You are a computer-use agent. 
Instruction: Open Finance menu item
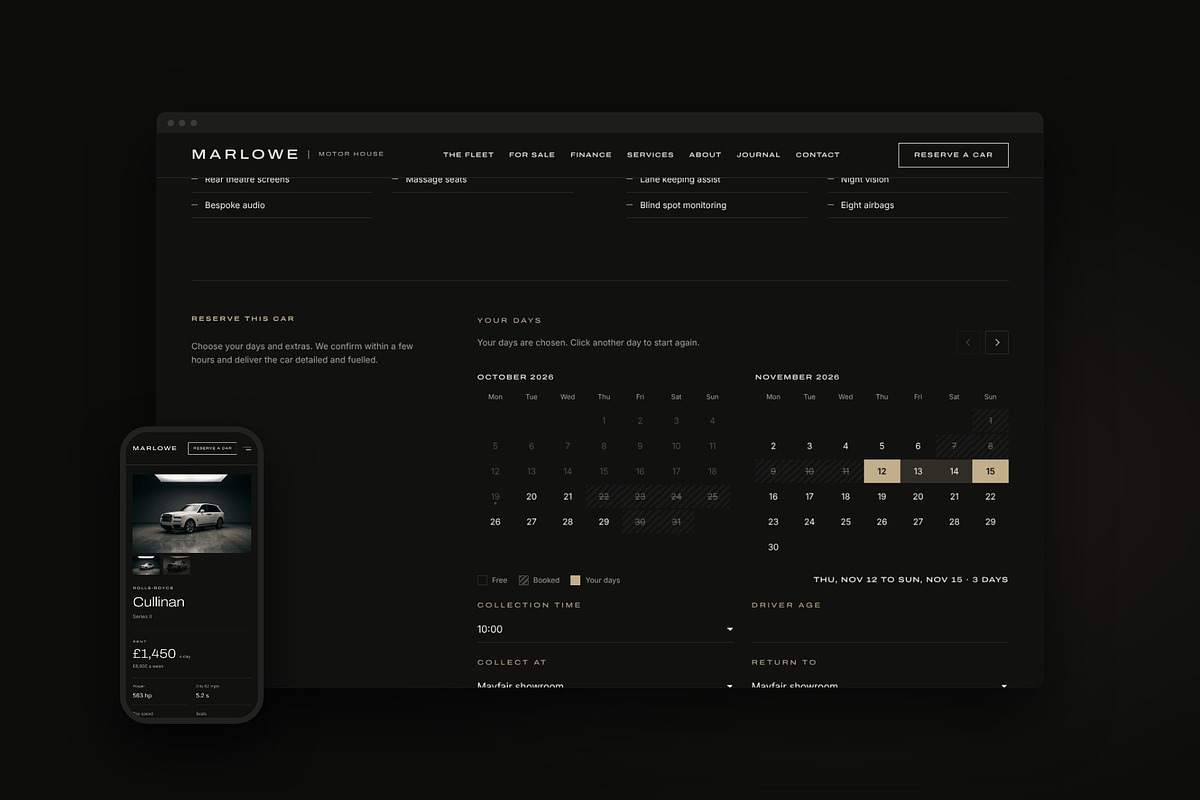coord(591,155)
